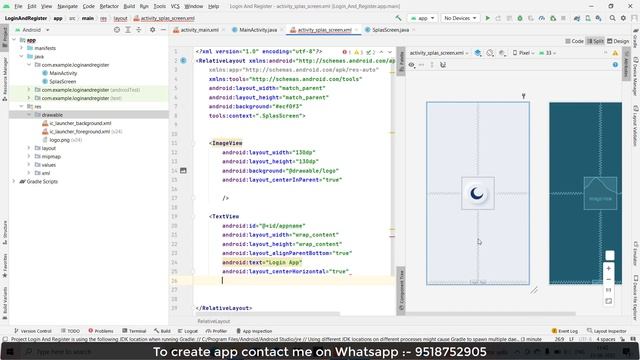
Task: Open the Profile app icon in toolbar
Action: click(542, 18)
